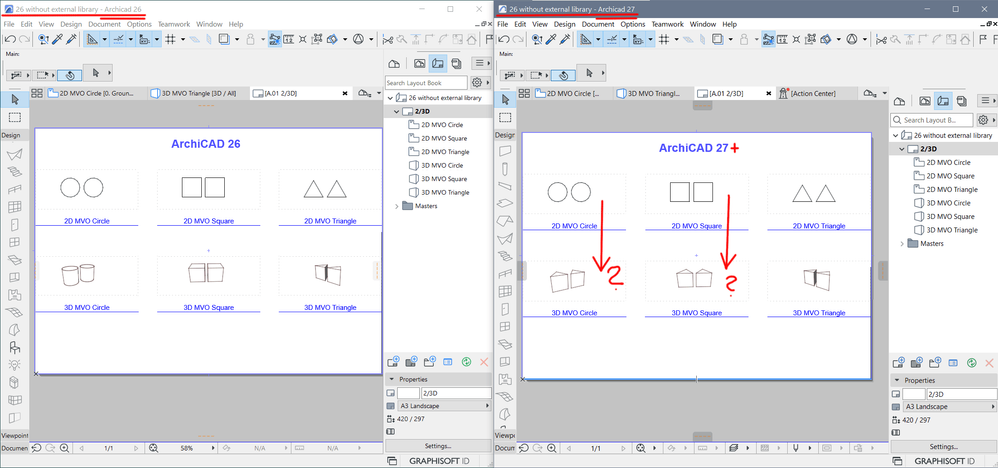Select 2D MVO Triangle in Archicad 27 navigator
This screenshot has height=468, width=998.
click(x=945, y=190)
